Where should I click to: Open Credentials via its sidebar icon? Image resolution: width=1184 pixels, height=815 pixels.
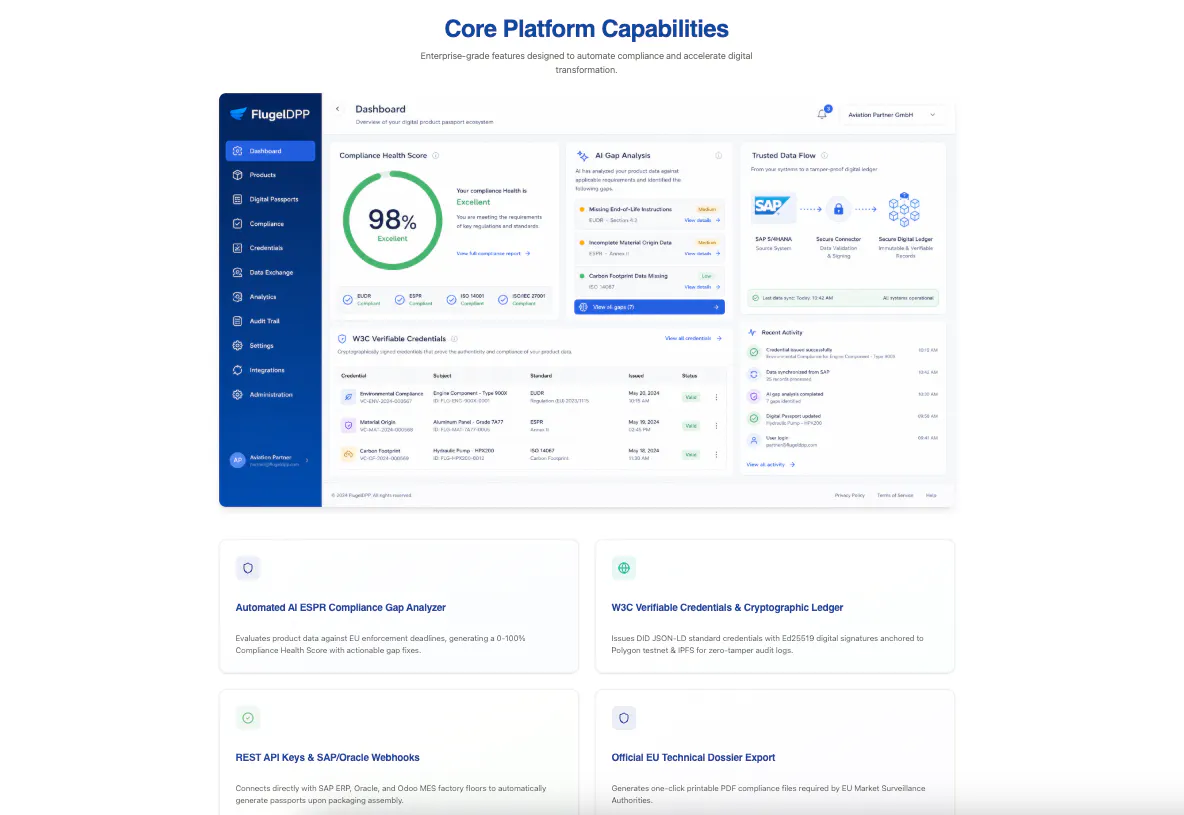(237, 248)
